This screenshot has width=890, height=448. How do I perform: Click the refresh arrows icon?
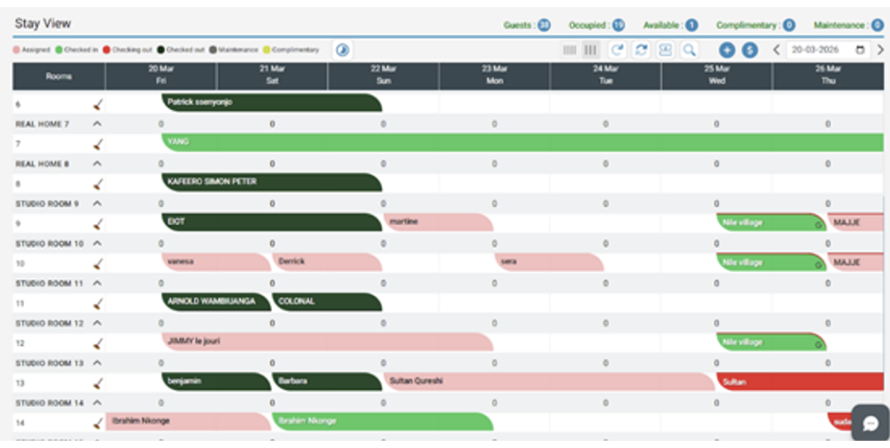[x=641, y=50]
